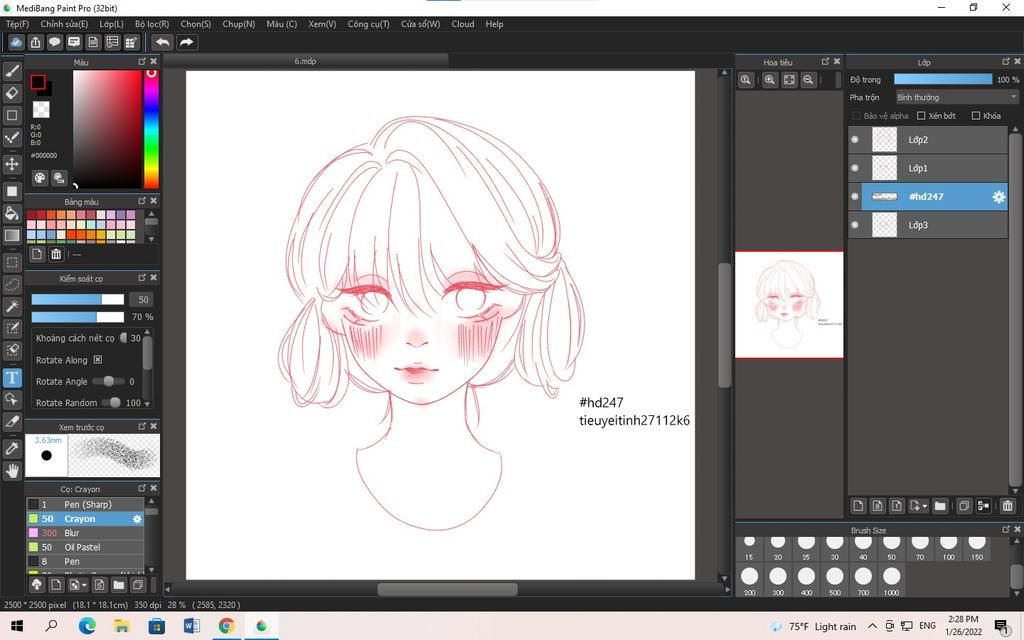This screenshot has height=640, width=1024.
Task: Add a new layer folder in Layer panel
Action: [x=940, y=505]
